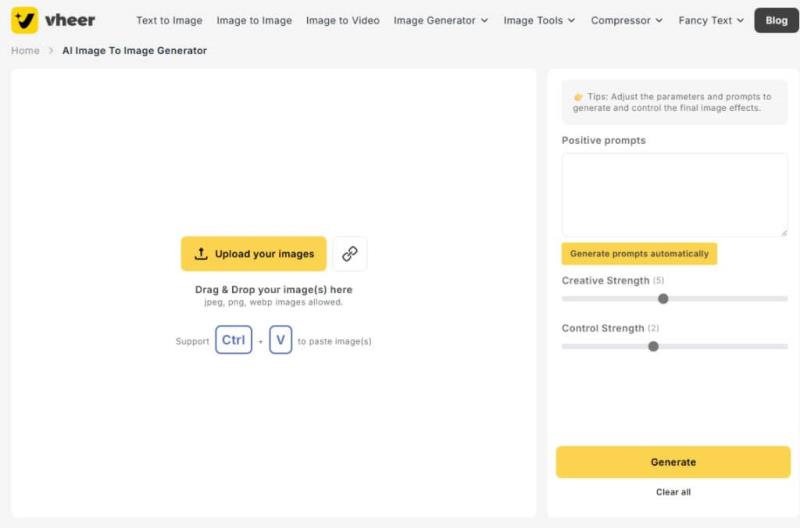Click the Ctrl key icon
This screenshot has width=800, height=528.
point(234,340)
